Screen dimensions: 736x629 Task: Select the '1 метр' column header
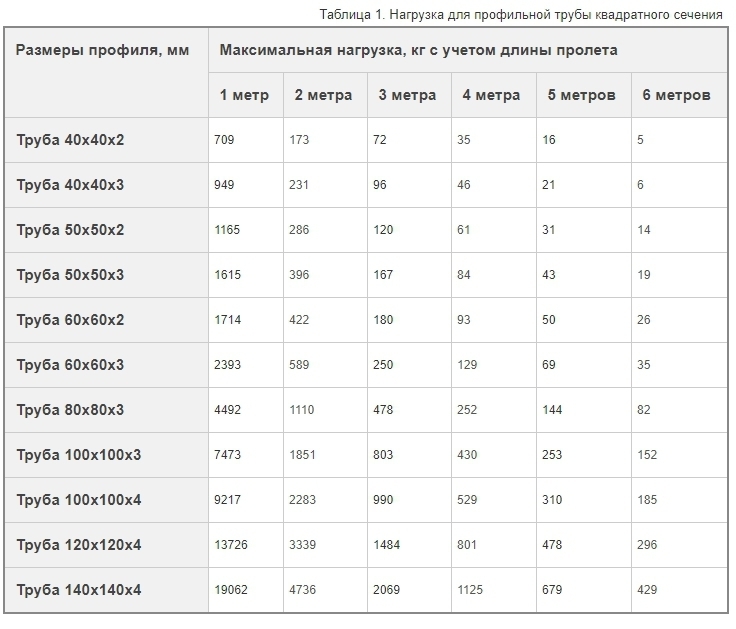pos(244,96)
